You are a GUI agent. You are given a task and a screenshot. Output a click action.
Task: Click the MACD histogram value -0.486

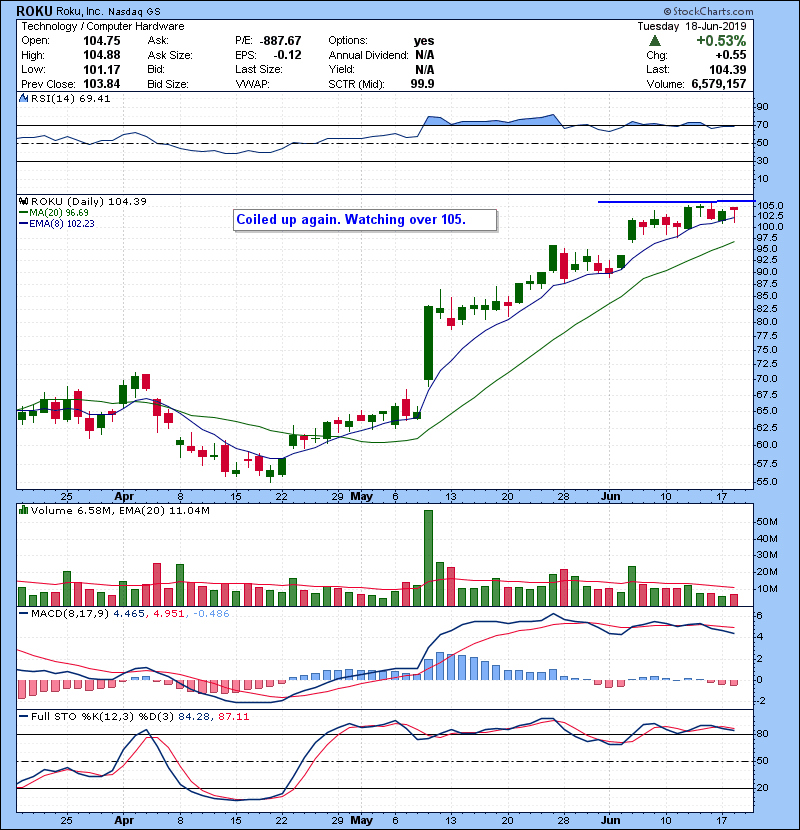pos(211,614)
